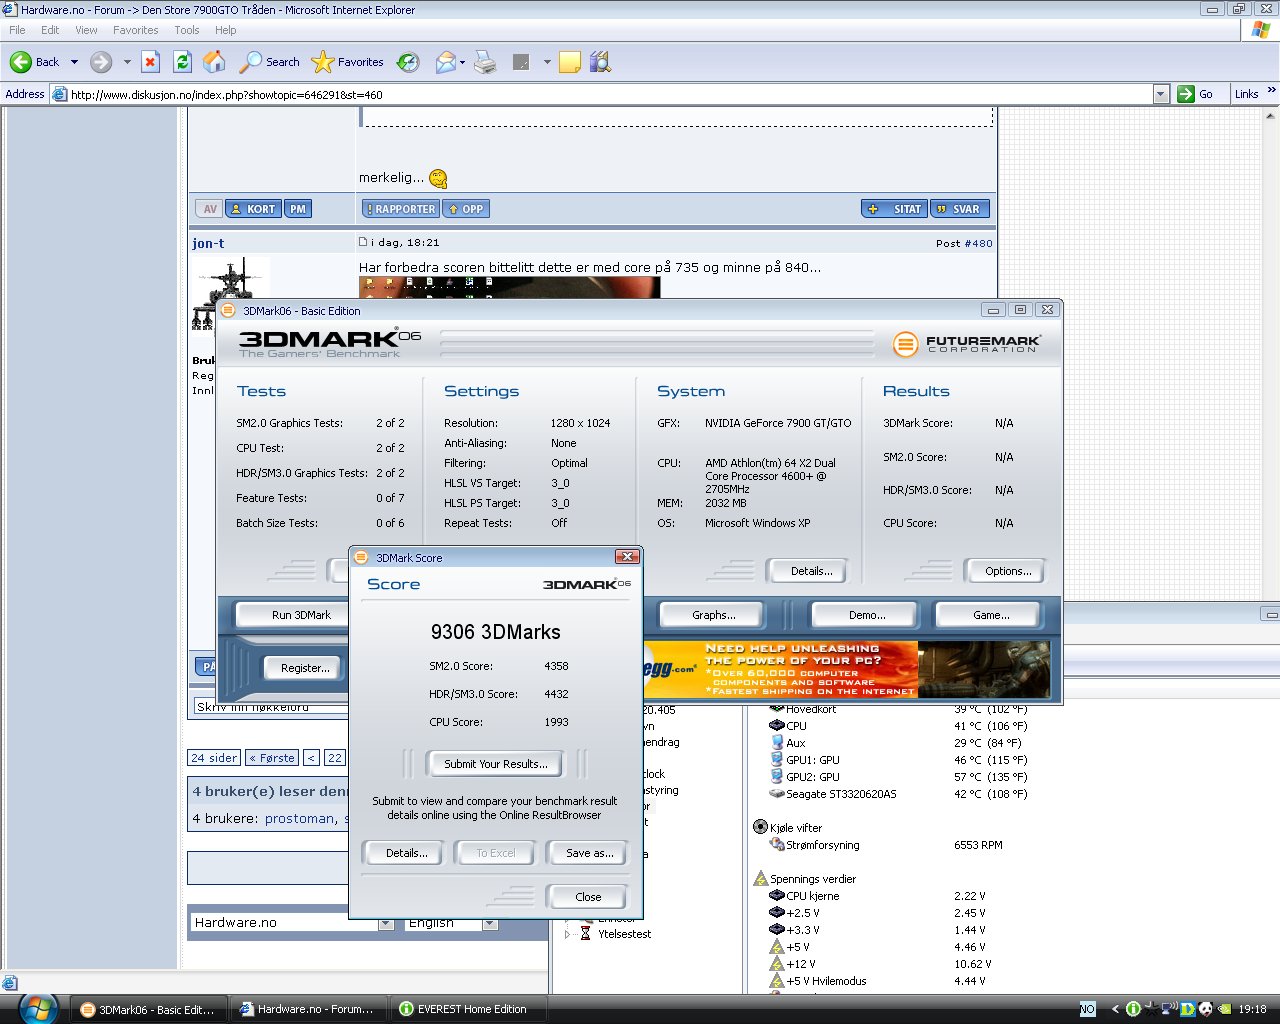1280x1024 pixels.
Task: Click the Mail toolbar icon
Action: 446,62
